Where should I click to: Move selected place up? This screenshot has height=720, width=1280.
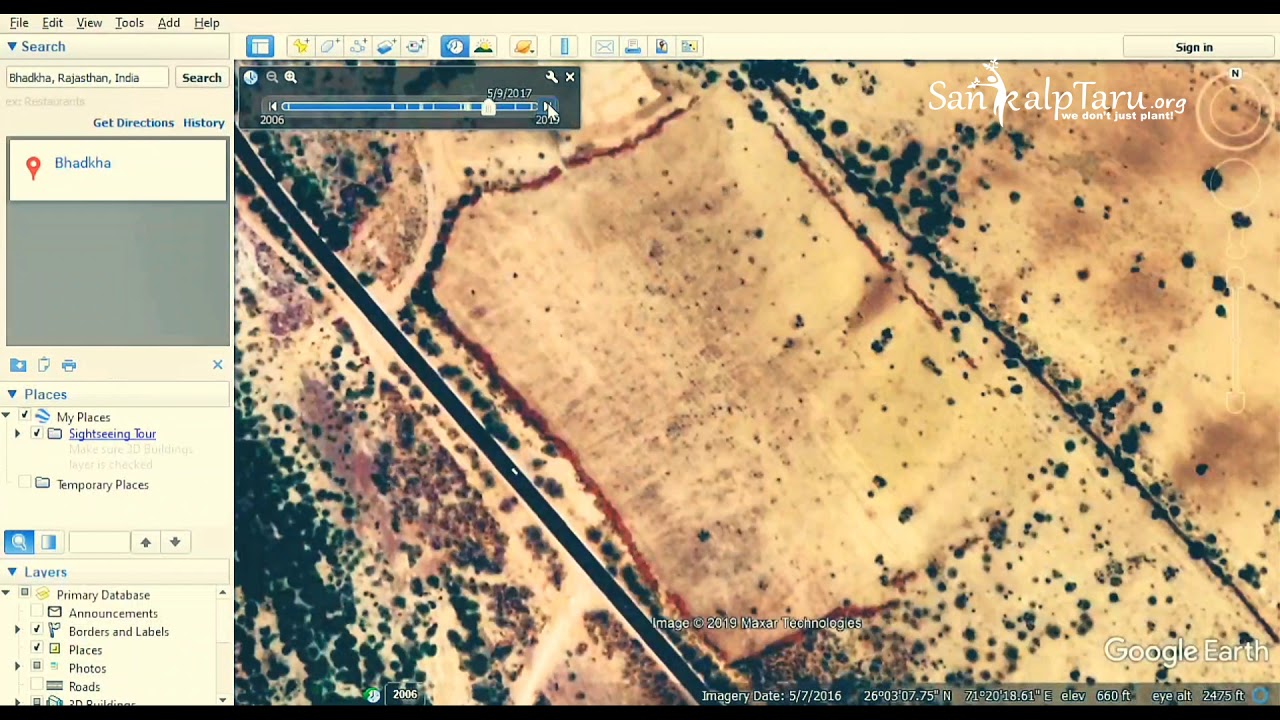146,542
